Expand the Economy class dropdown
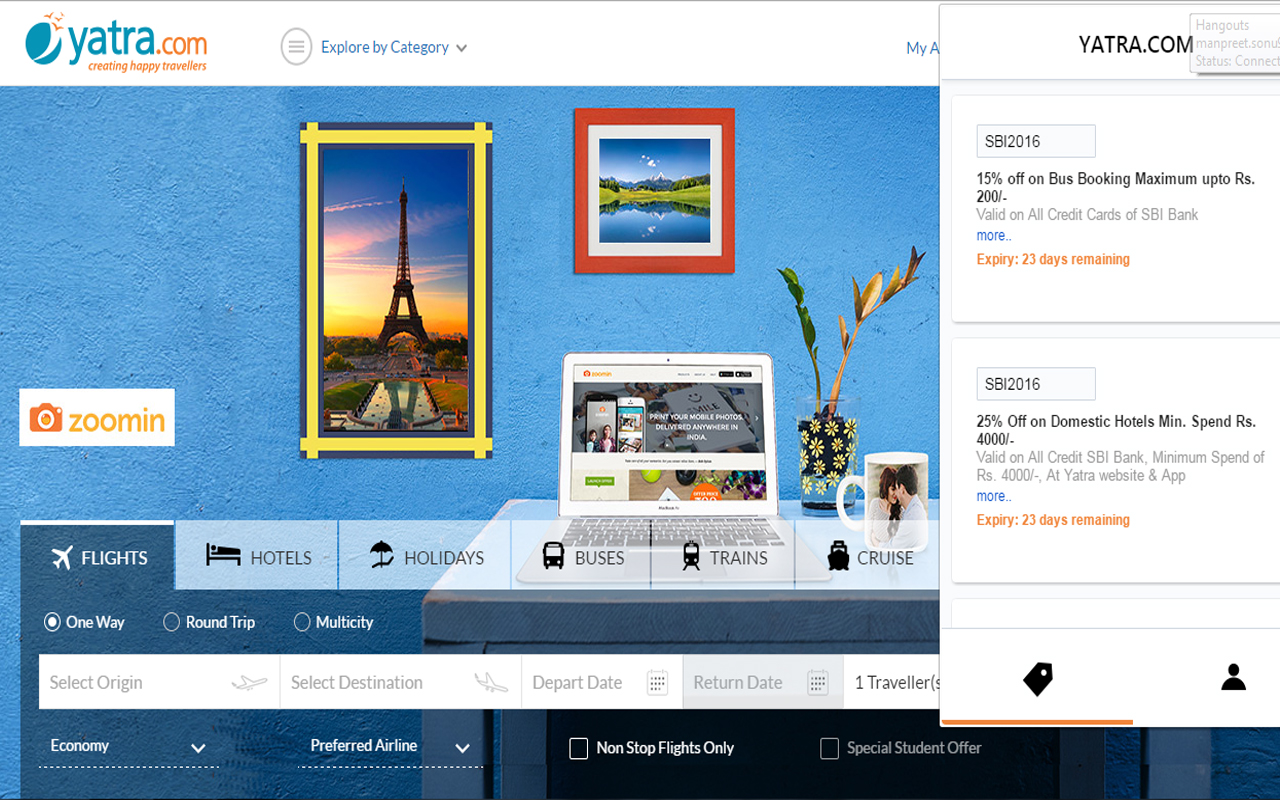Image resolution: width=1280 pixels, height=800 pixels. [129, 747]
